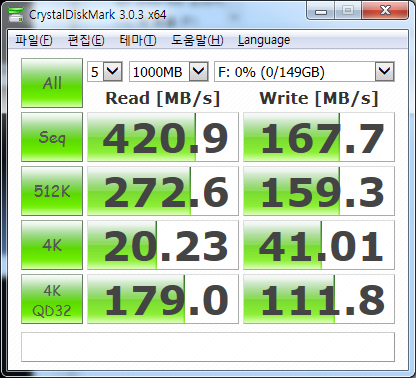The height and width of the screenshot is (378, 416).
Task: Start the 4K benchmark test
Action: (52, 245)
